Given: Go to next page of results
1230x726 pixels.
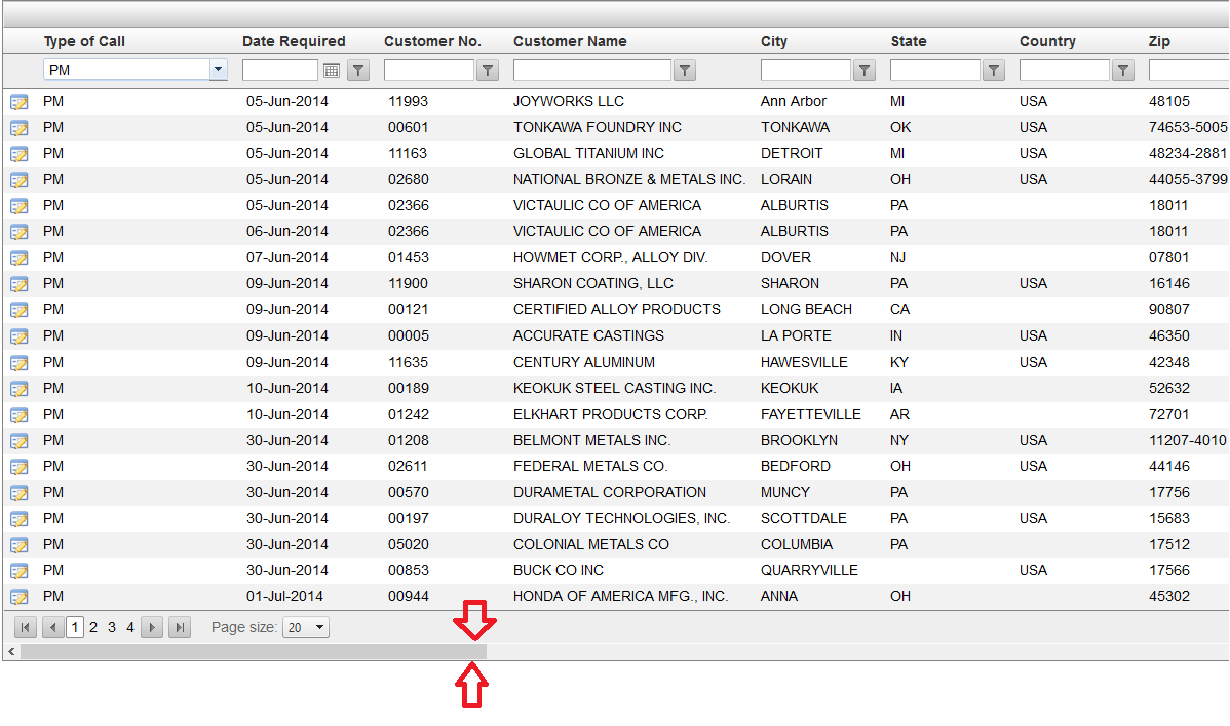Looking at the screenshot, I should [x=152, y=628].
